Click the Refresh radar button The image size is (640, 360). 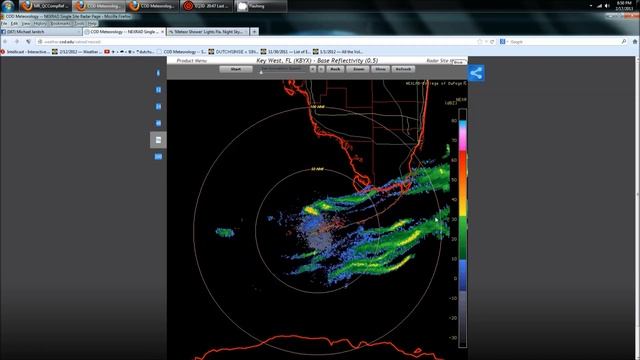(x=403, y=69)
